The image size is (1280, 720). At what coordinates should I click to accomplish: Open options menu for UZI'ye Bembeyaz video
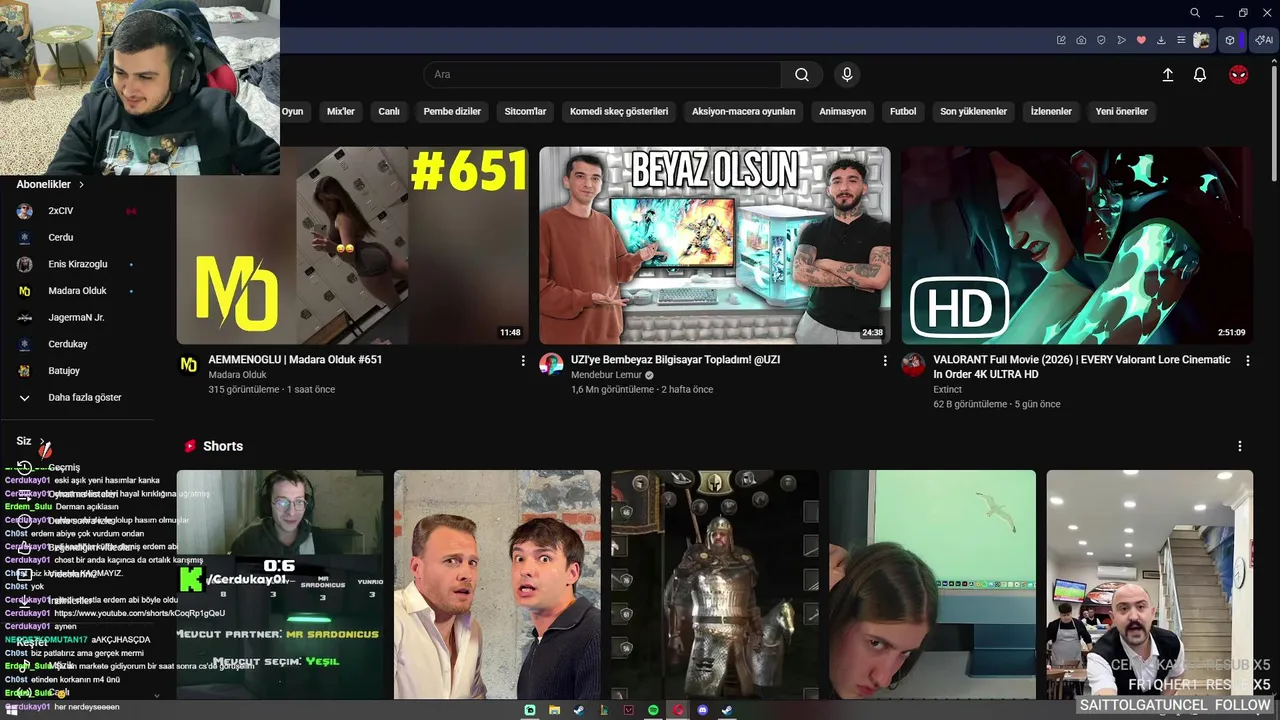pyautogui.click(x=884, y=360)
